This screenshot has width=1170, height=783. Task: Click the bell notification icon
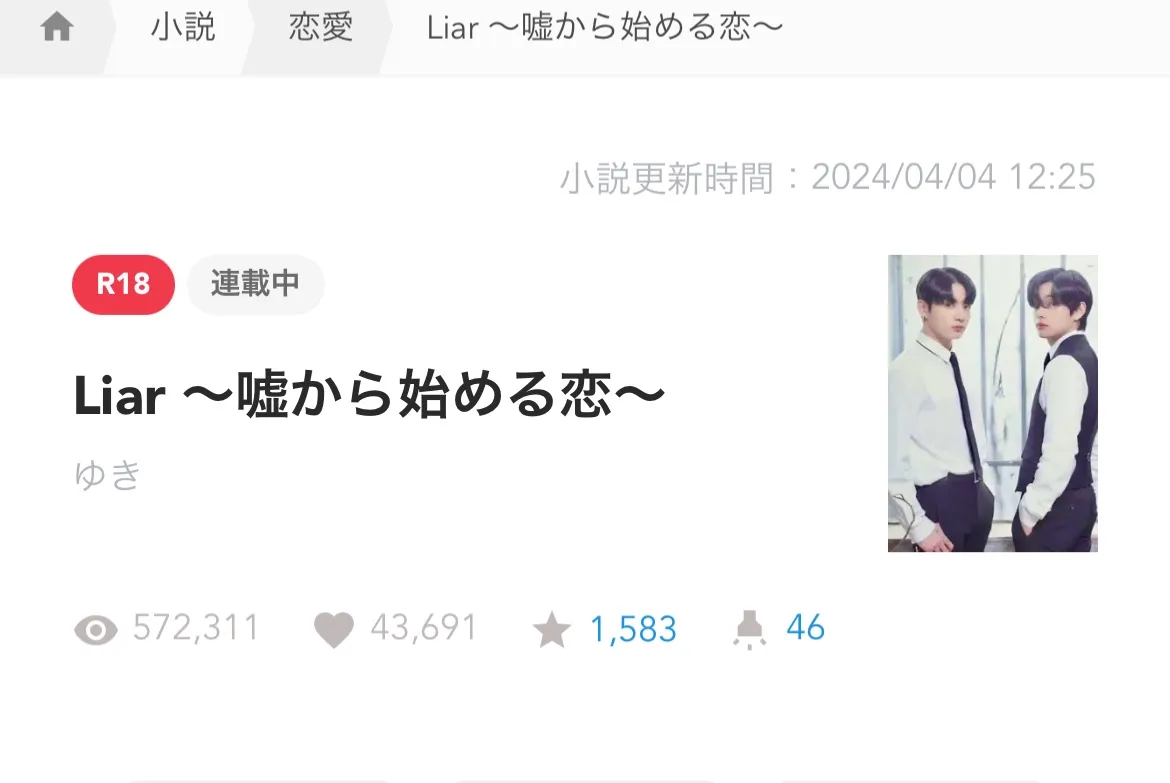click(749, 629)
